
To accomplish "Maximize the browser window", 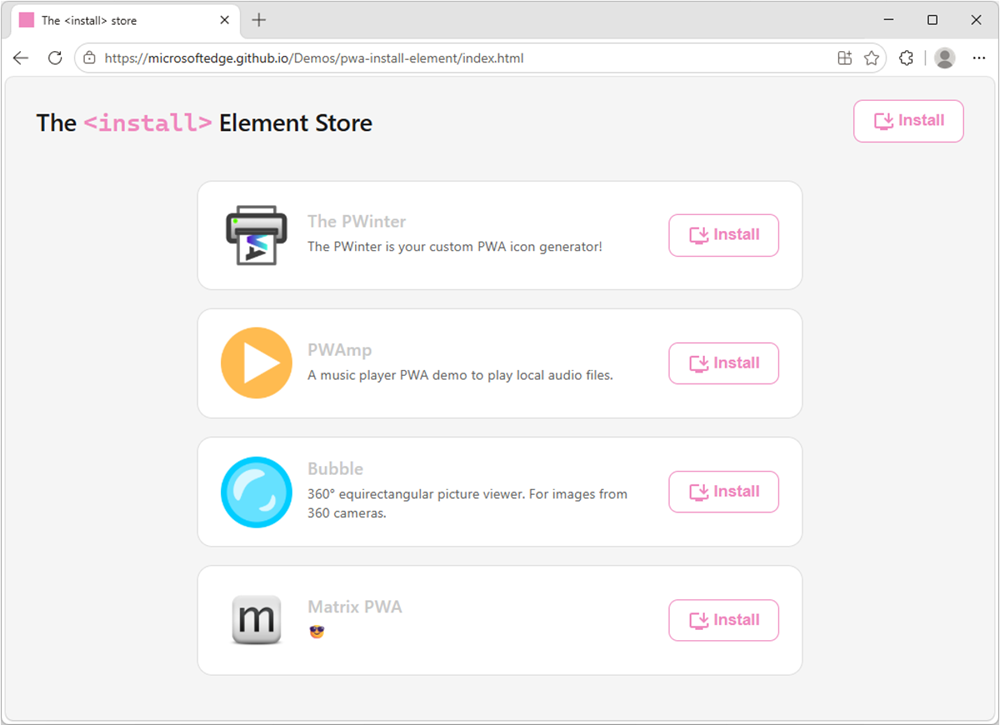I will pyautogui.click(x=932, y=20).
